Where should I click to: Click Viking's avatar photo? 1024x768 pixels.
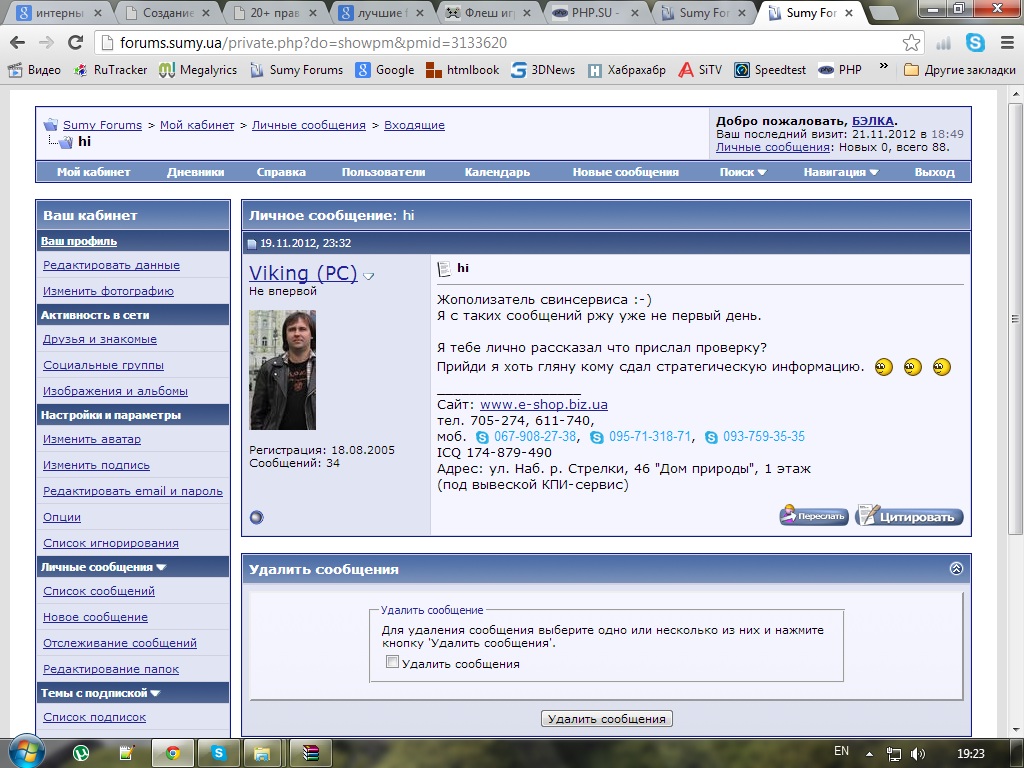[x=282, y=370]
